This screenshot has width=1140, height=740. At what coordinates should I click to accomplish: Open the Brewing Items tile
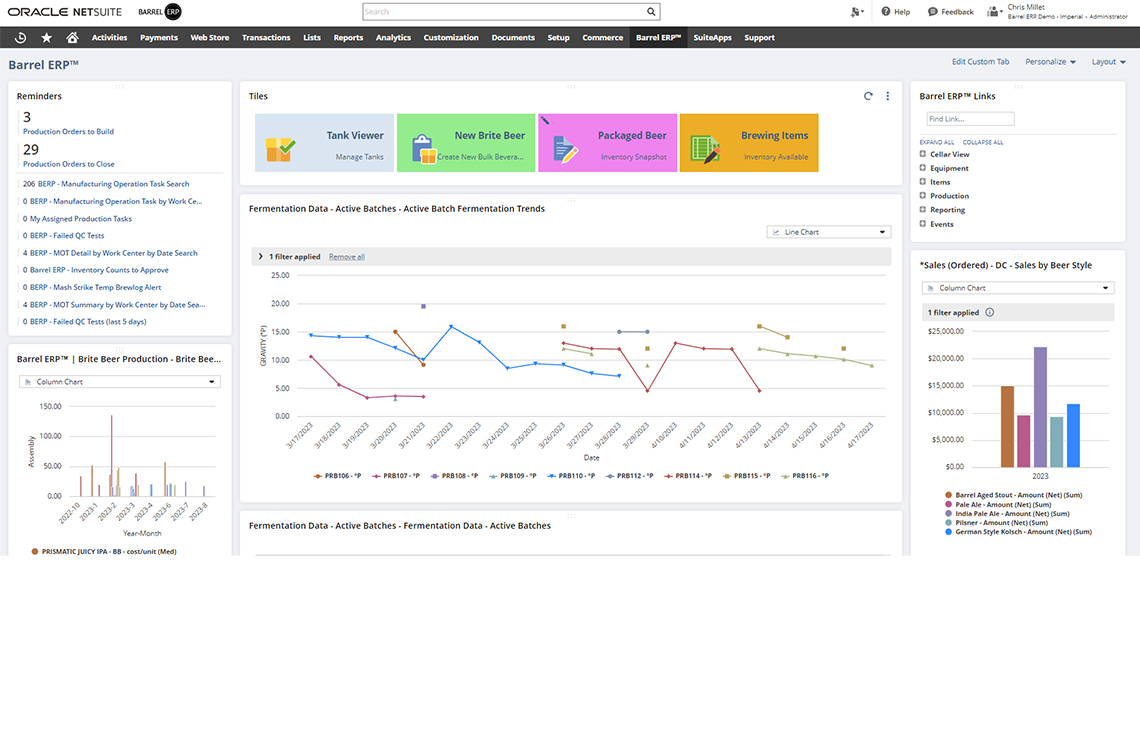pyautogui.click(x=749, y=143)
